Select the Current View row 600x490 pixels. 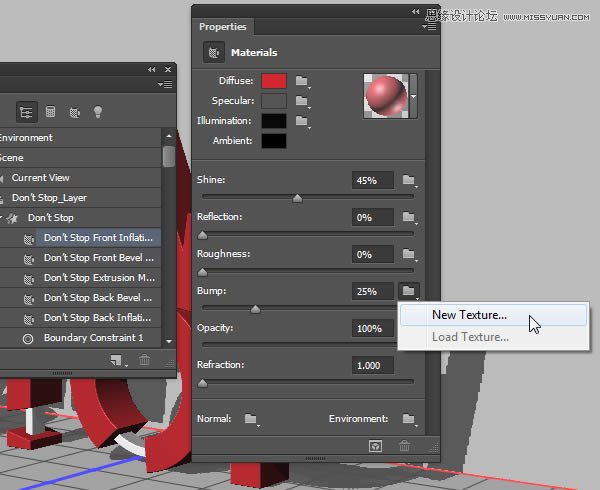coord(80,178)
